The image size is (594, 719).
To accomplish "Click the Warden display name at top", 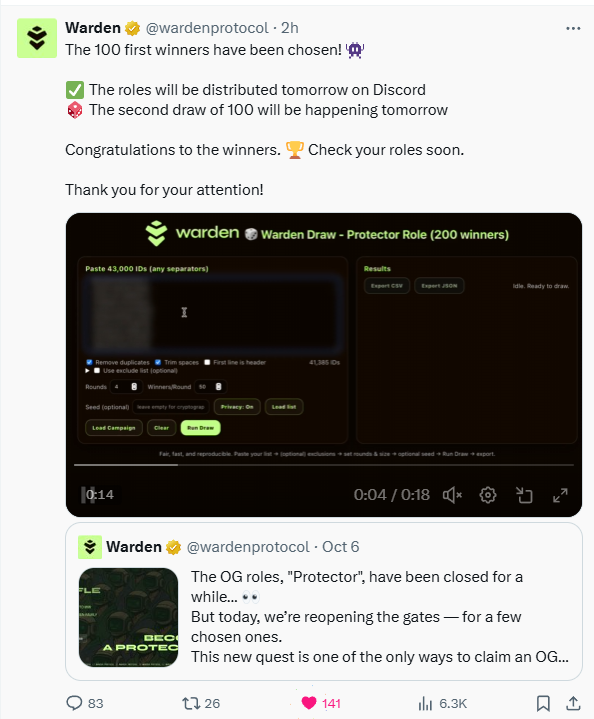I will coord(93,28).
